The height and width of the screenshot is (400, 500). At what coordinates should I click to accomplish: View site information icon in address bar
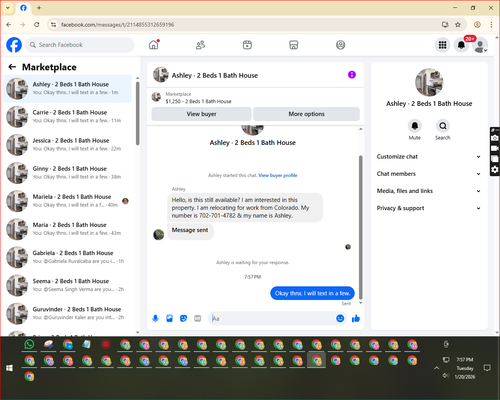click(x=53, y=24)
